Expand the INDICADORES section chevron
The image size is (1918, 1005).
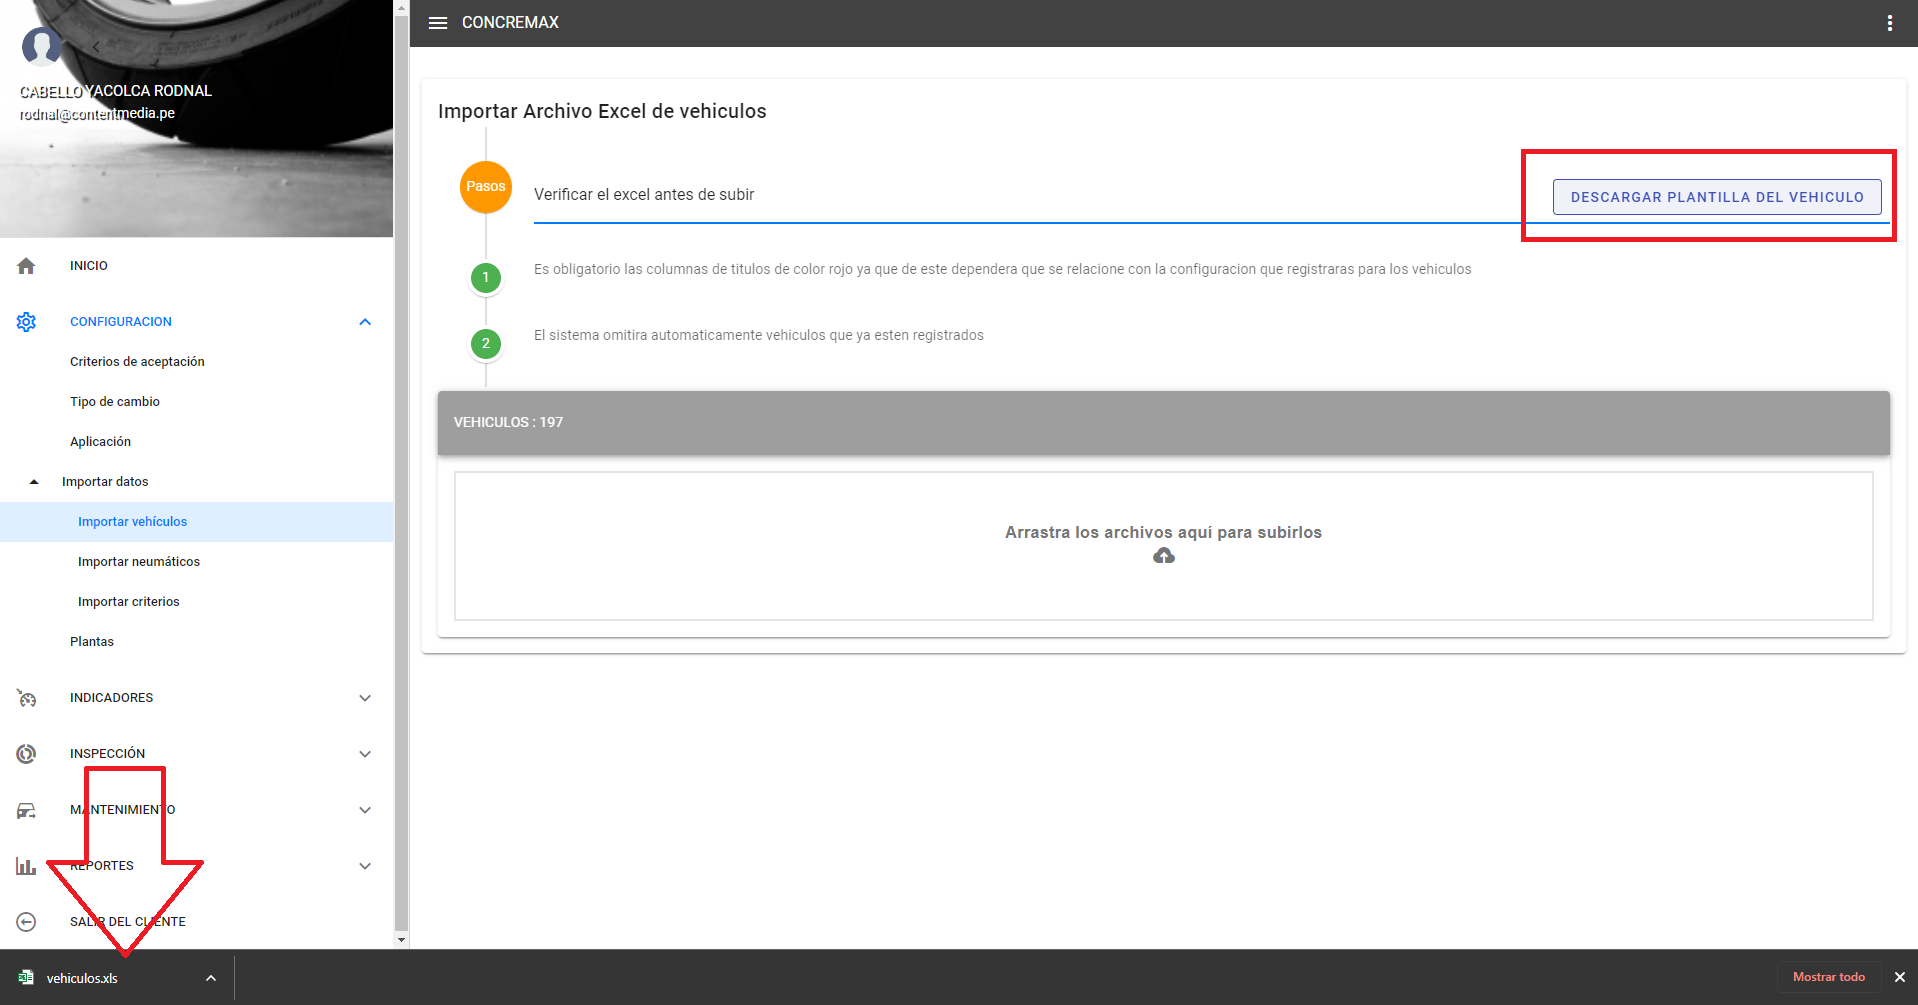(365, 698)
